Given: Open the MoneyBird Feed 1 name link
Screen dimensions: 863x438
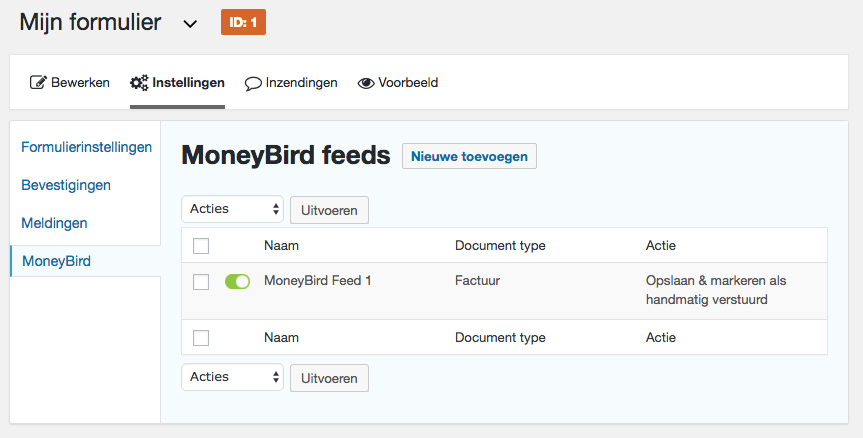Looking at the screenshot, I should coord(317,281).
